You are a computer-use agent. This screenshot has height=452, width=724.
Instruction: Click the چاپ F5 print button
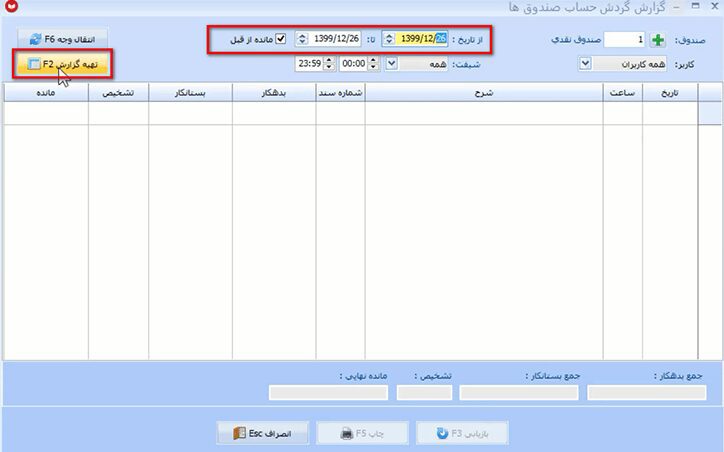(x=362, y=434)
